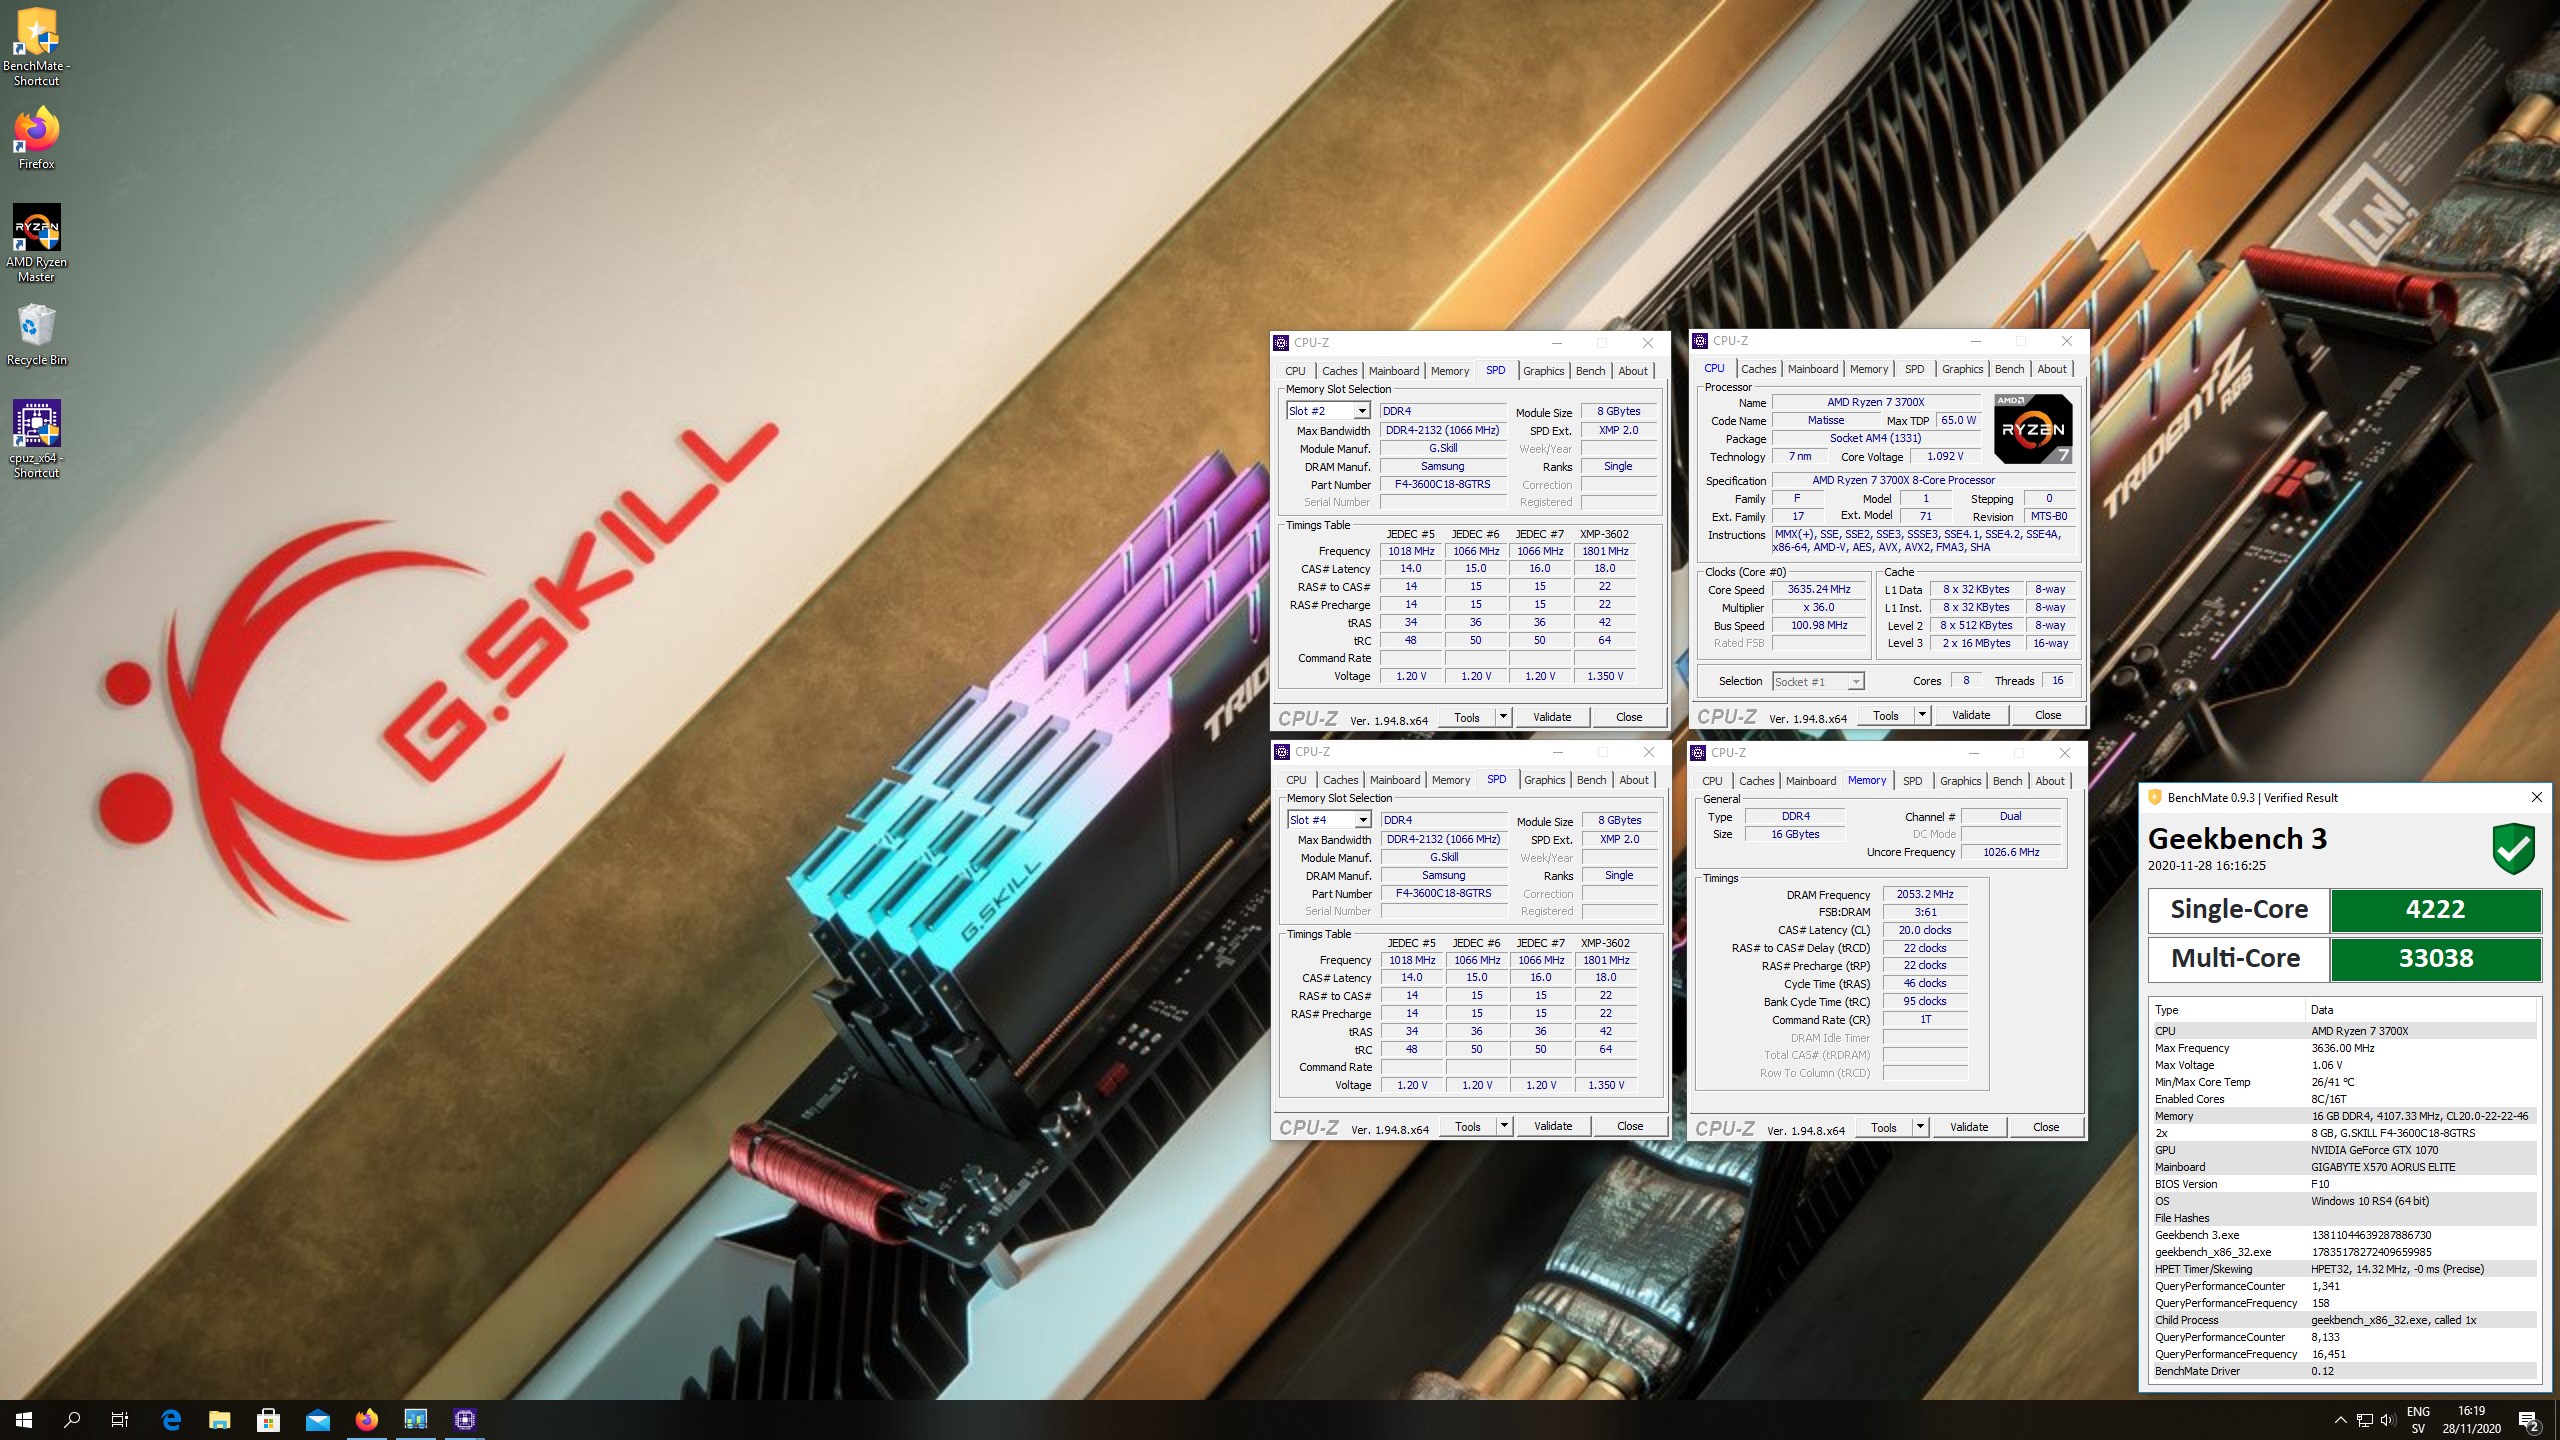
Task: Select SPD tab in Memory window
Action: 1912,781
